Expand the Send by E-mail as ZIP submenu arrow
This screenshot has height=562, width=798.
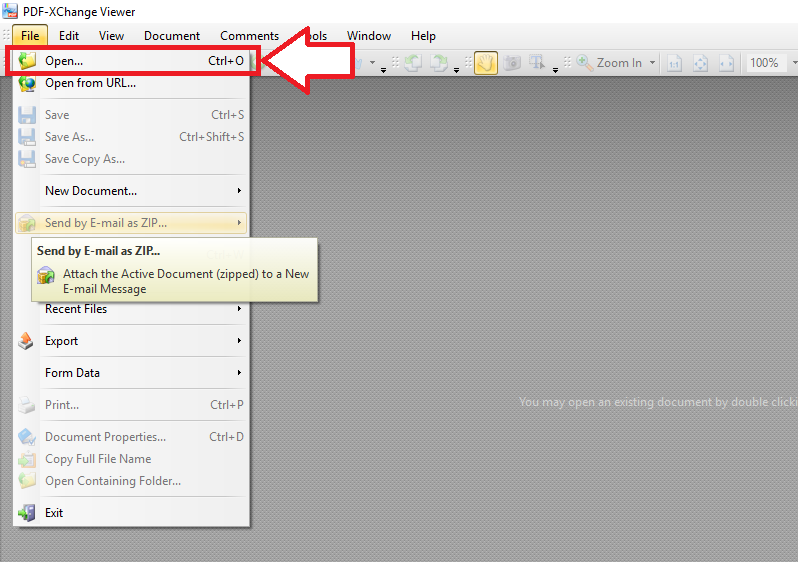point(239,223)
